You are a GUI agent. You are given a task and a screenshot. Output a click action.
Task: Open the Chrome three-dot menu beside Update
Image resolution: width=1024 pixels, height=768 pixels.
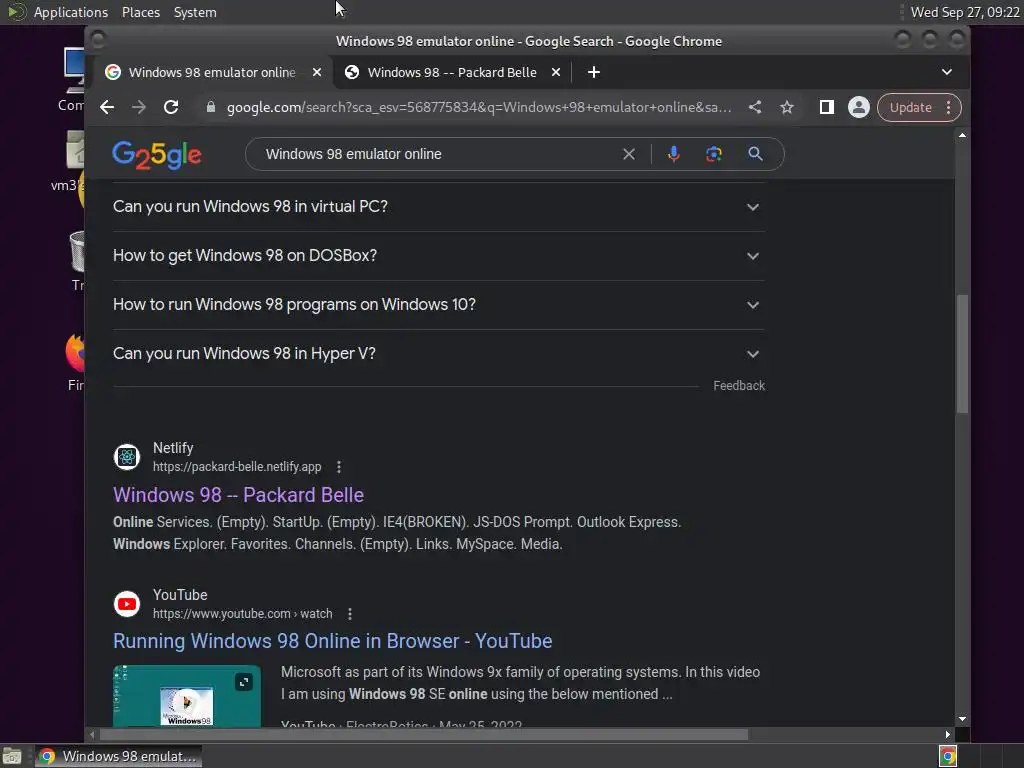(949, 107)
